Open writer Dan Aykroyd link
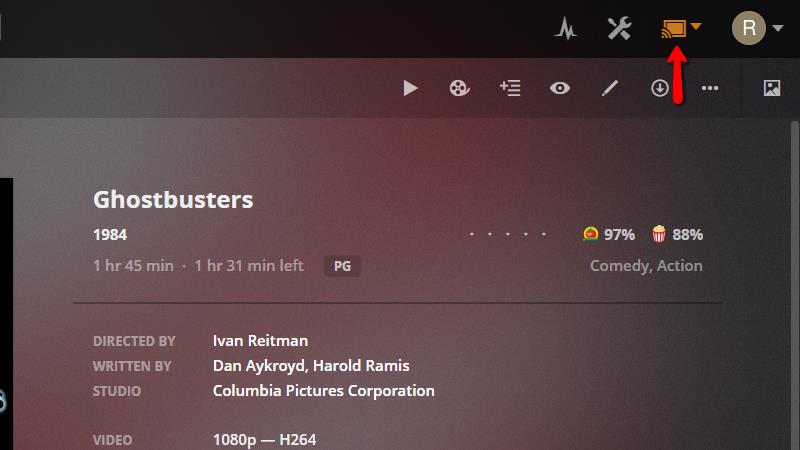Screen dimensions: 800x450 pos(259,365)
